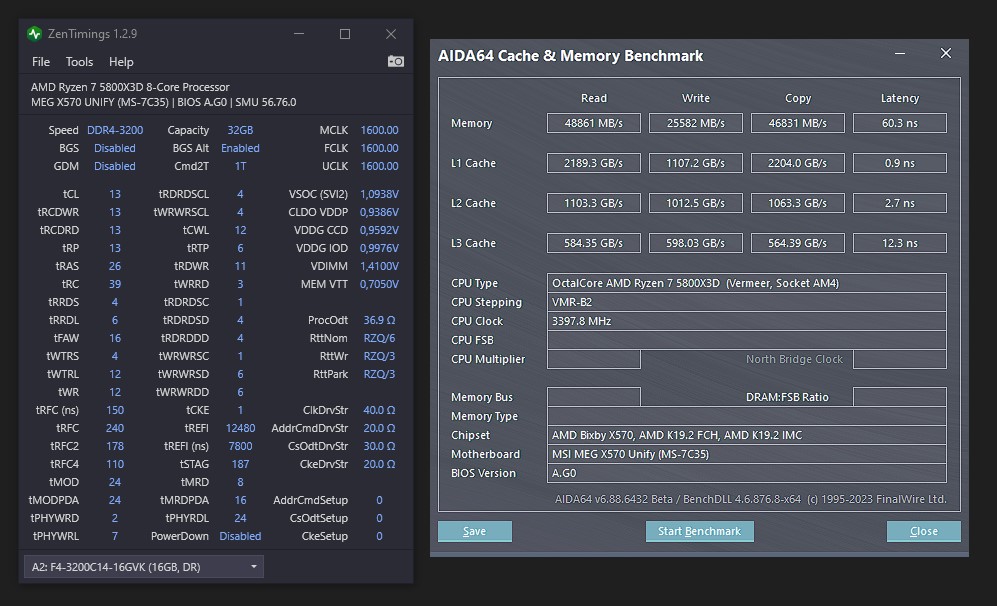Screen dimensions: 997x606
Task: Click the L1 Cache latency 0.9 ns
Action: coord(900,163)
